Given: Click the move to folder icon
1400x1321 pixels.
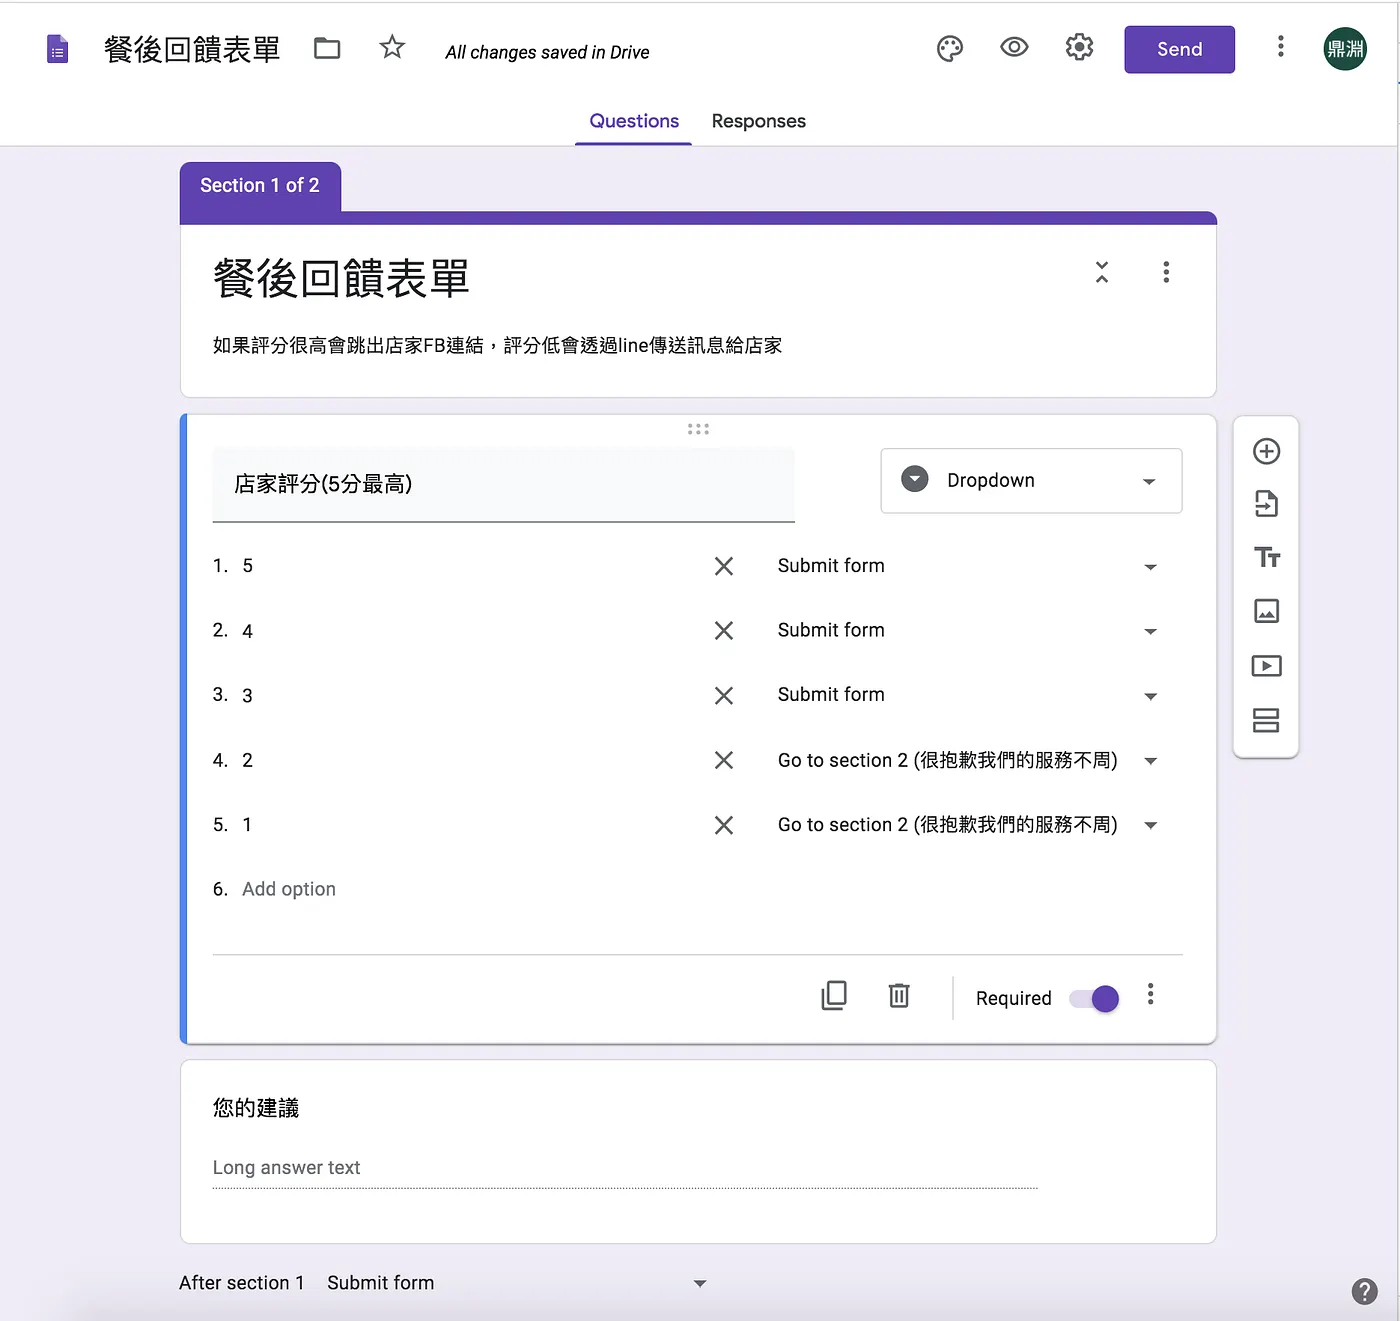Looking at the screenshot, I should coord(327,48).
